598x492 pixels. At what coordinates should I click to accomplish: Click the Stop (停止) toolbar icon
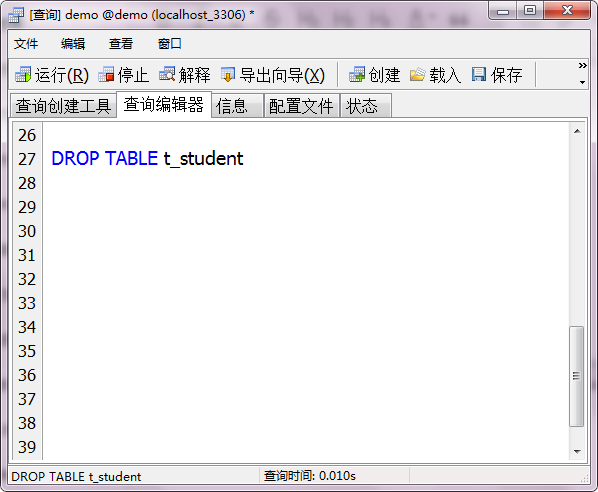106,74
